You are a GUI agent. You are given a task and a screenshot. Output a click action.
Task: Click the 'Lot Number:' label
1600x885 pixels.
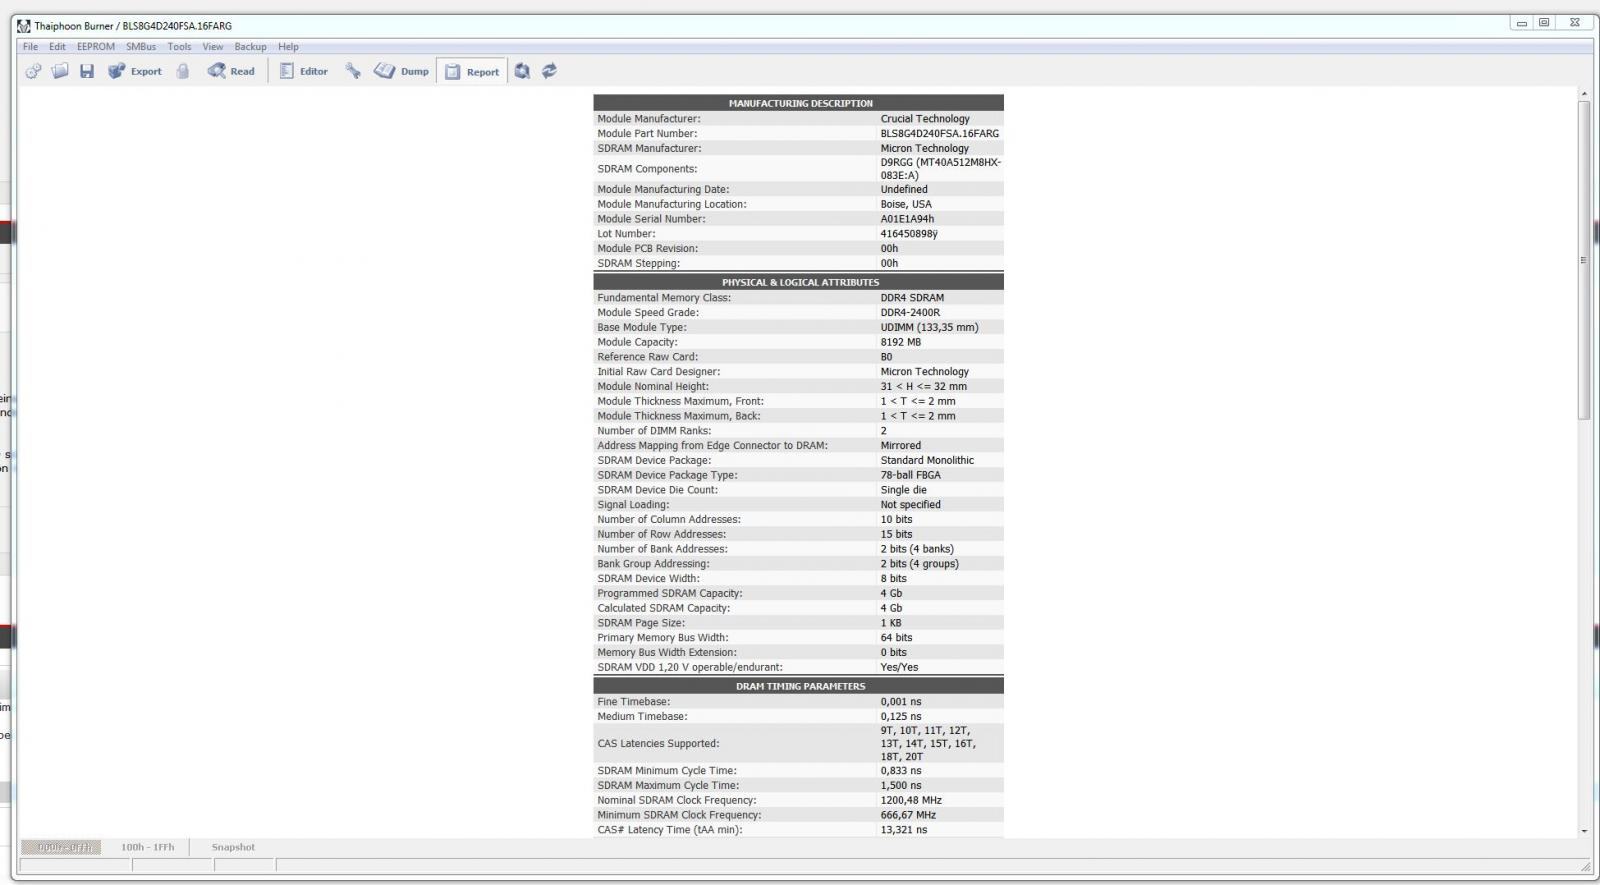coord(626,234)
